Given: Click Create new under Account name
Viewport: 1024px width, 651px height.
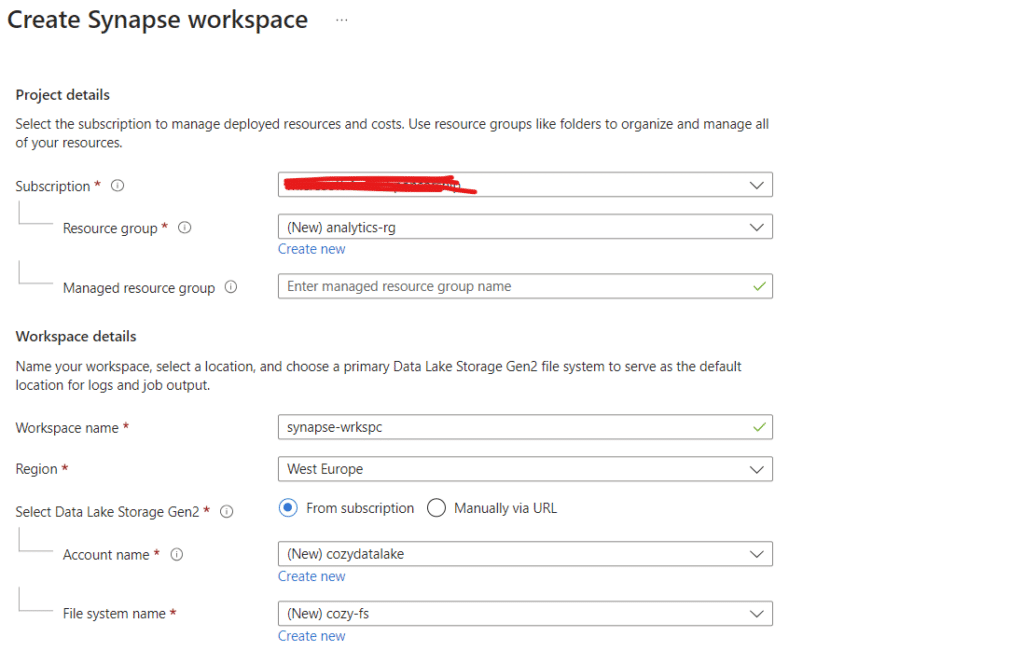Looking at the screenshot, I should coord(311,576).
